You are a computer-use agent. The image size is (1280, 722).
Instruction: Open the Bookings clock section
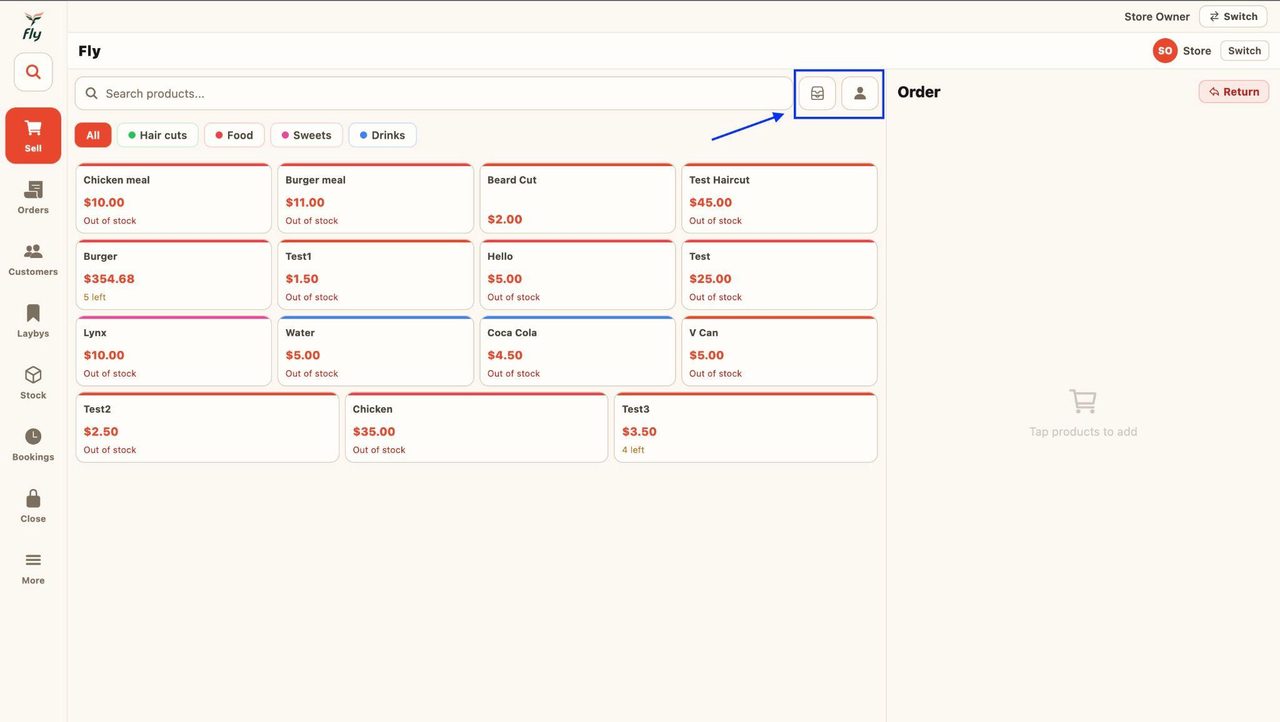click(x=33, y=444)
